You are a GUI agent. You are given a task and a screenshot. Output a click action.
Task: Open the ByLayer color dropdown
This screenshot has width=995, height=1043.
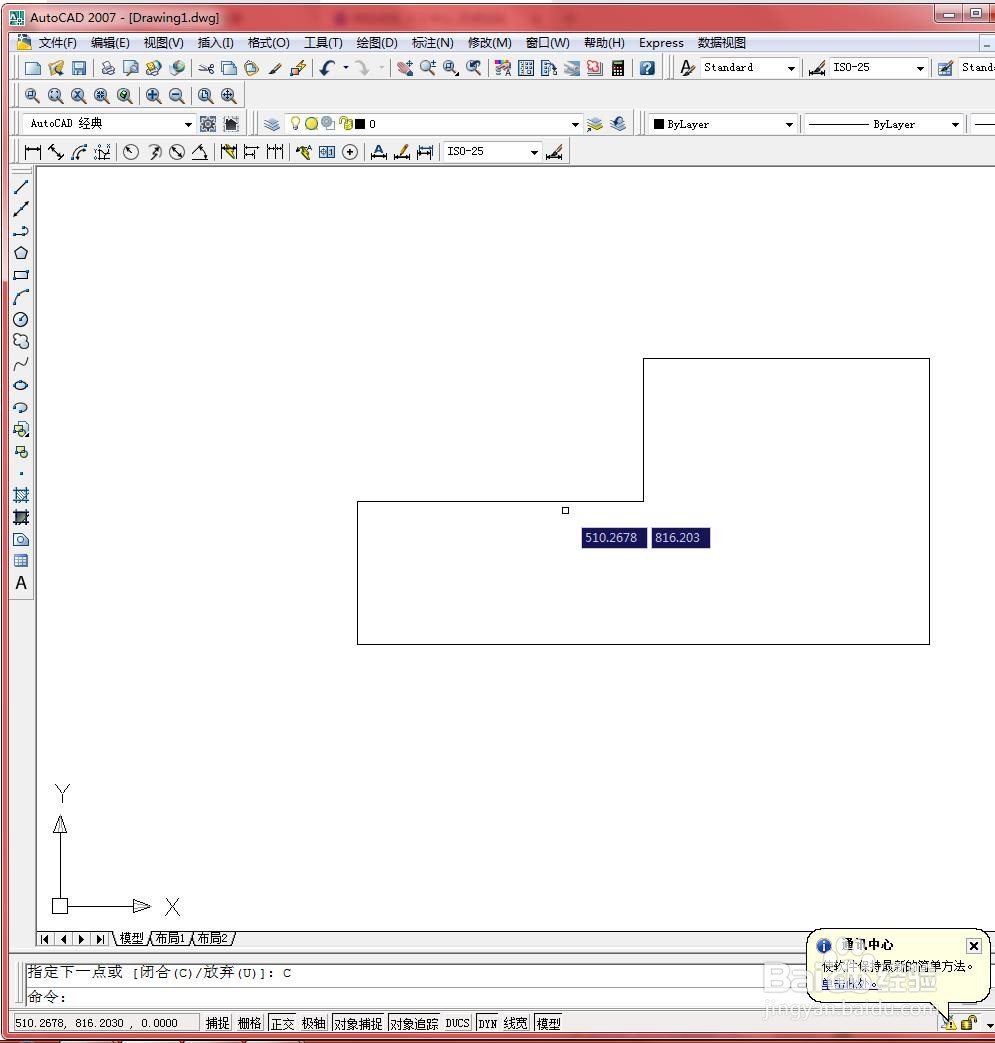pos(789,124)
